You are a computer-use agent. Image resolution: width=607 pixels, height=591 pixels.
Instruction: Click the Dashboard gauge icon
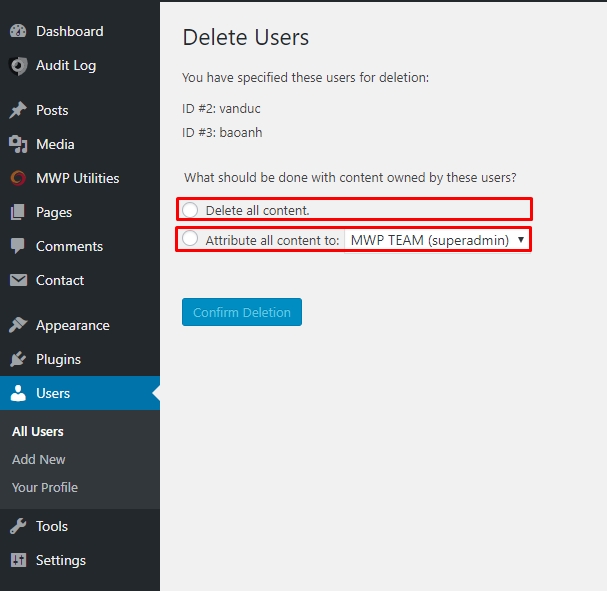18,31
